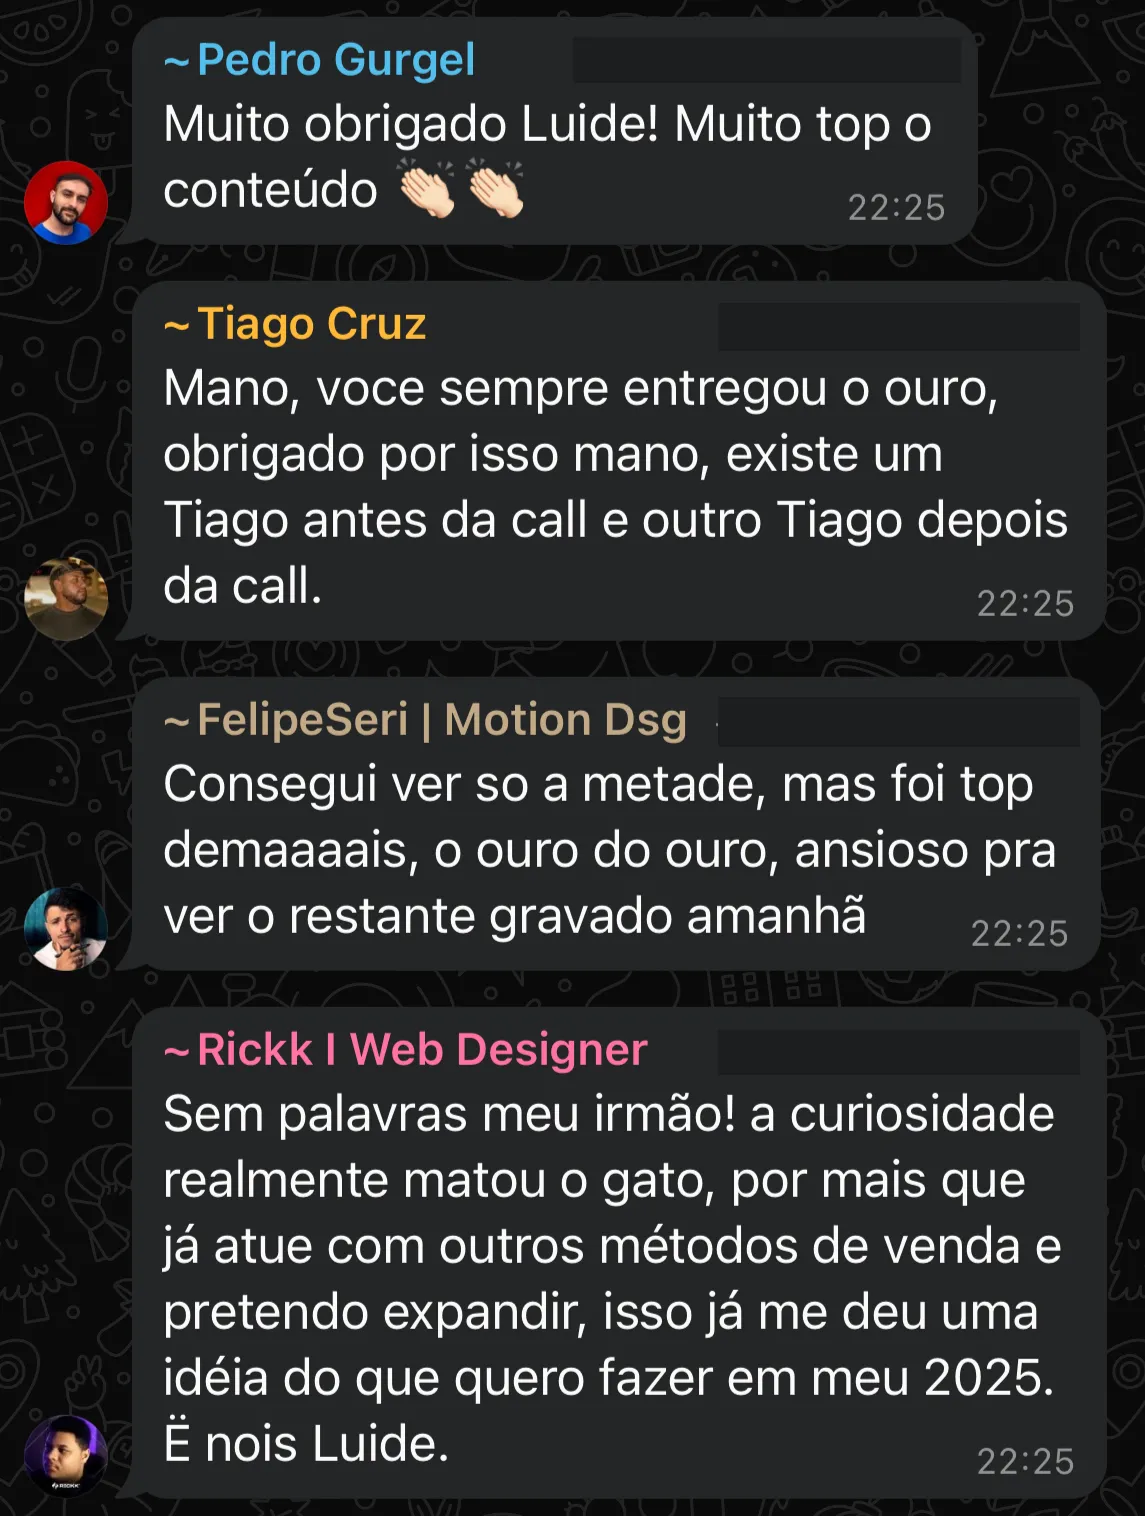Tap redacted number beside Rickk's name
The height and width of the screenshot is (1516, 1145).
tap(899, 1052)
